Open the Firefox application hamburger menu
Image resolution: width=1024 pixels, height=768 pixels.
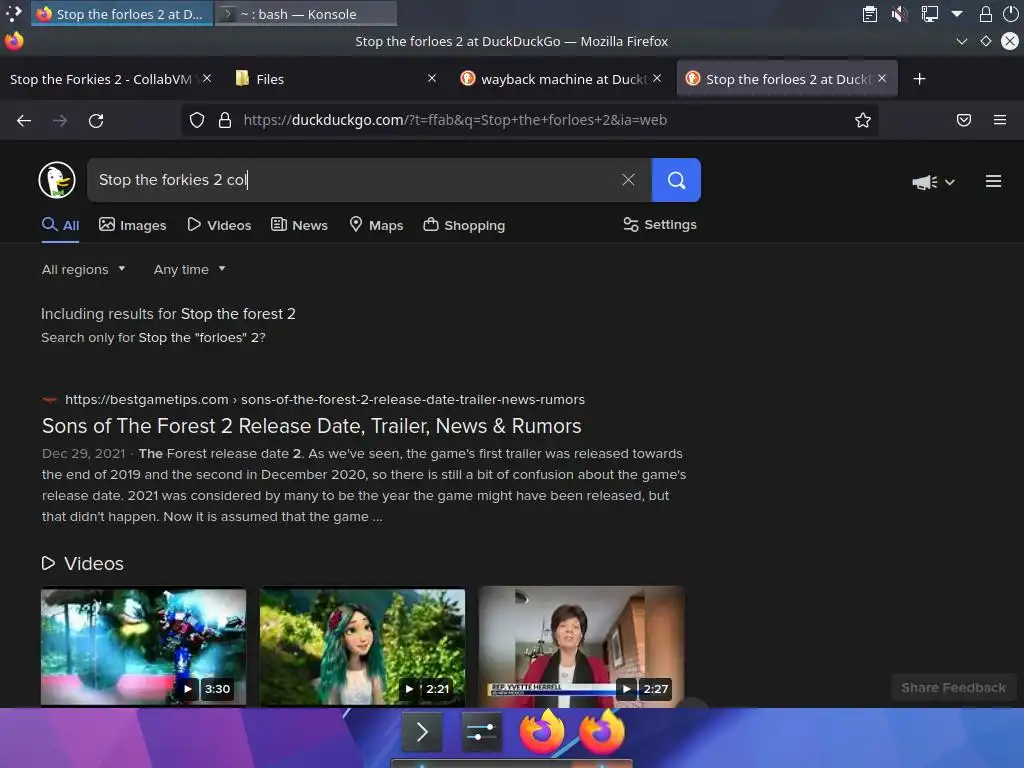coord(1000,120)
